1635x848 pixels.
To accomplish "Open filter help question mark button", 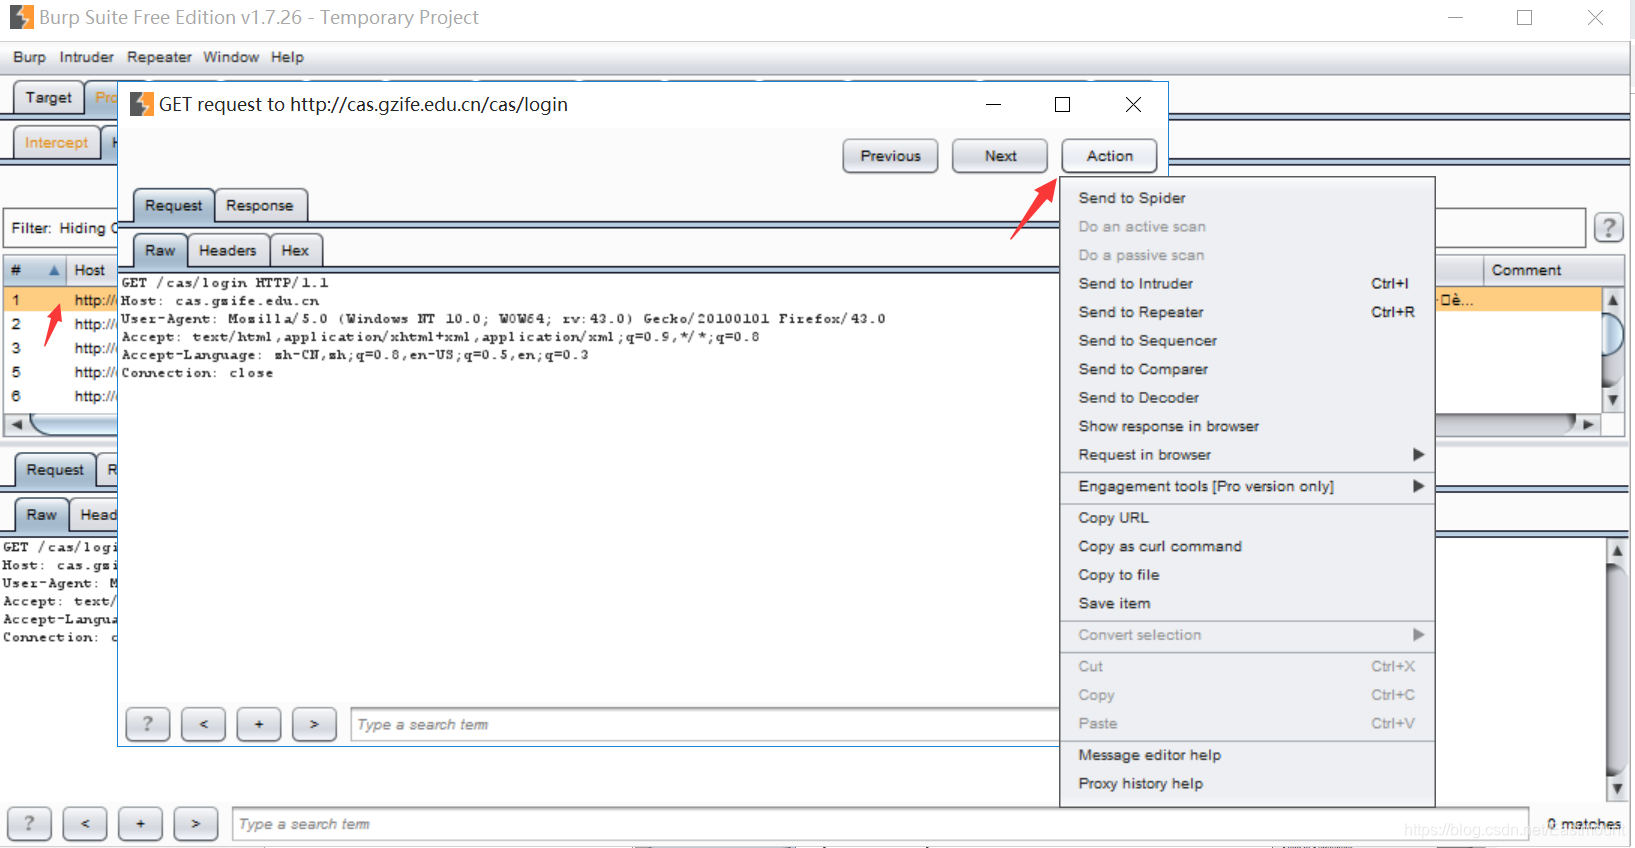I will (x=1609, y=228).
